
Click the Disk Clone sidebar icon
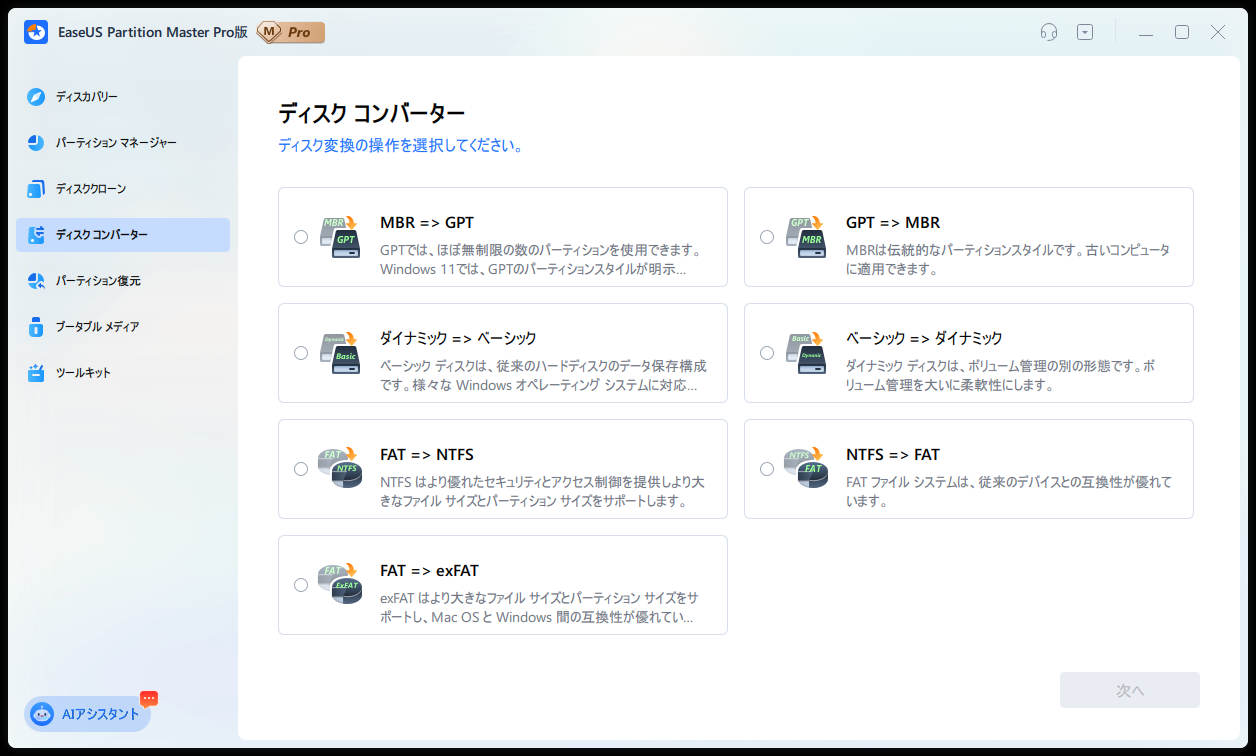(x=37, y=189)
